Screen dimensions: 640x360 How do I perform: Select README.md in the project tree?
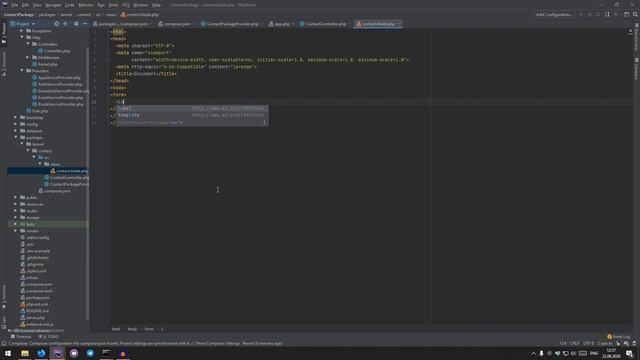(34, 311)
